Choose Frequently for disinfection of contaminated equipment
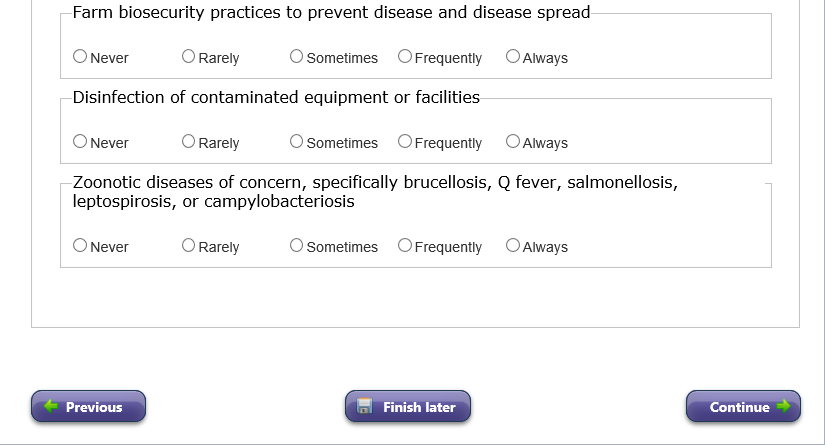Image resolution: width=825 pixels, height=445 pixels. click(404, 142)
